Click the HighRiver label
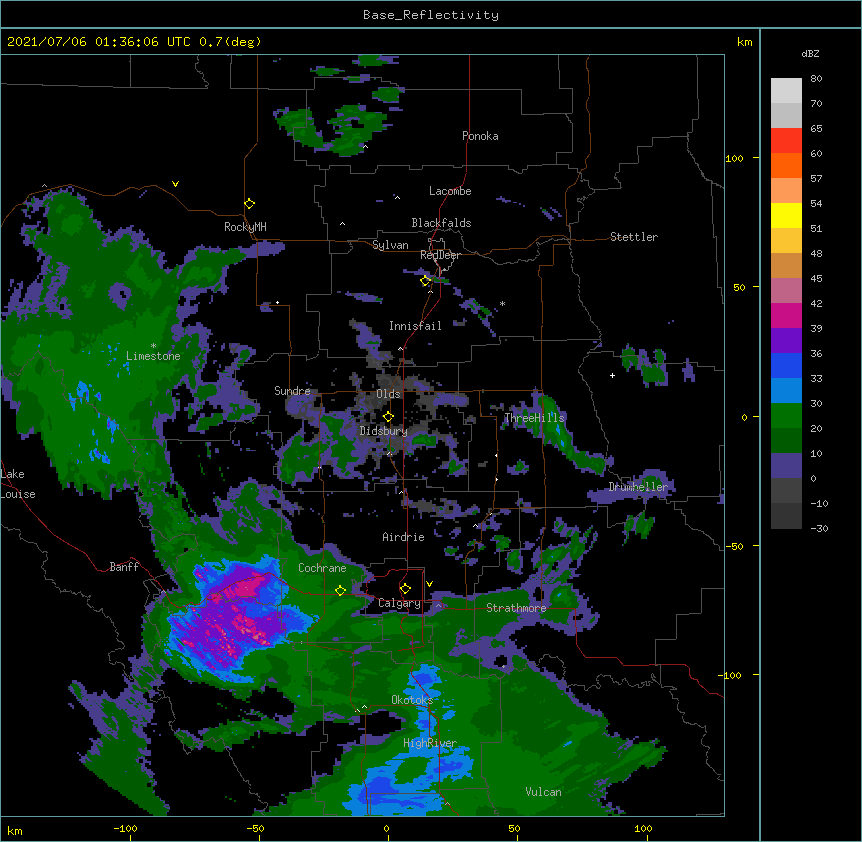862x842 pixels. [430, 743]
